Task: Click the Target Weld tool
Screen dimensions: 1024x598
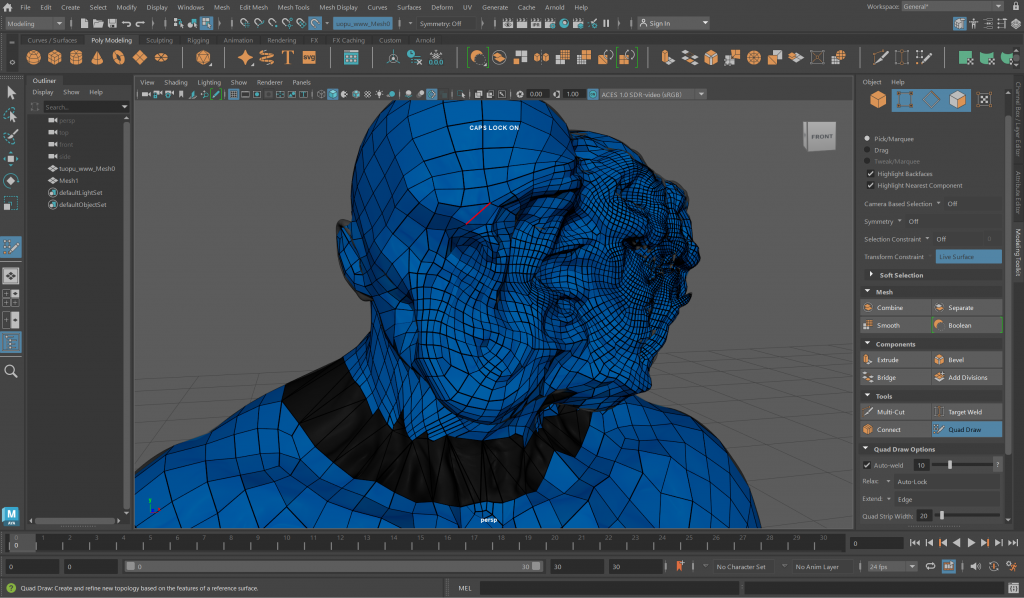Action: coord(967,411)
